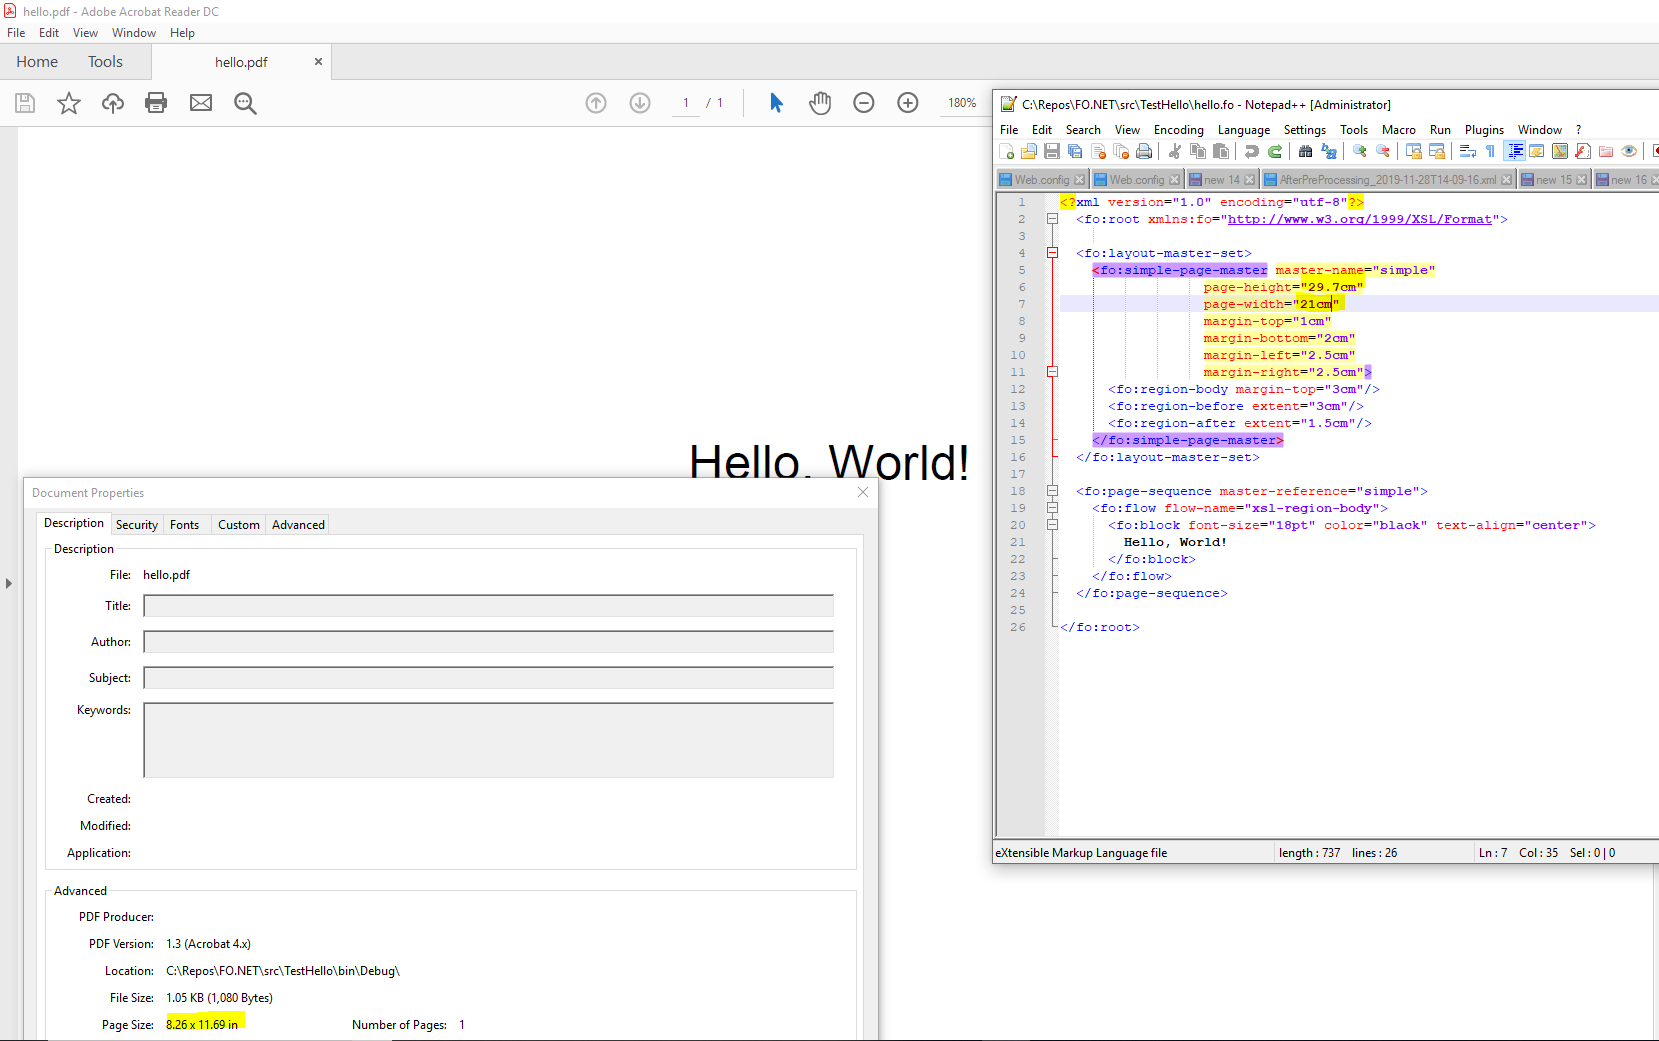This screenshot has width=1659, height=1041.
Task: Click the upload to cloud icon
Action: point(113,103)
